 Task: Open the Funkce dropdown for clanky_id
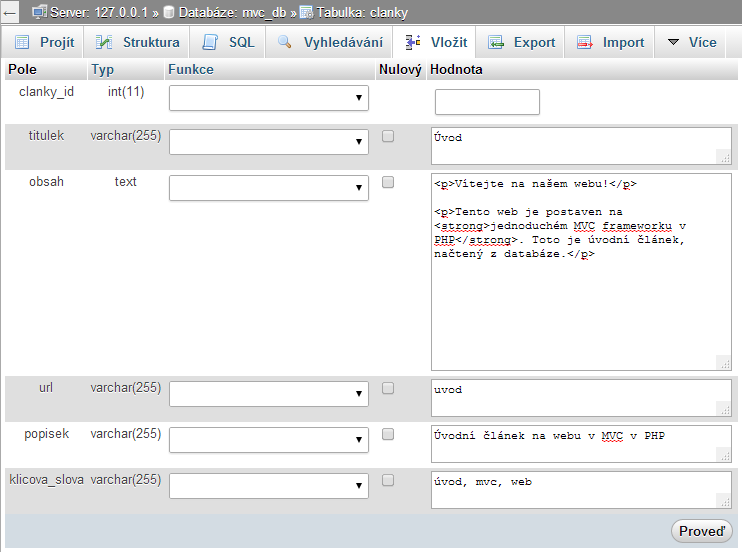[x=269, y=98]
